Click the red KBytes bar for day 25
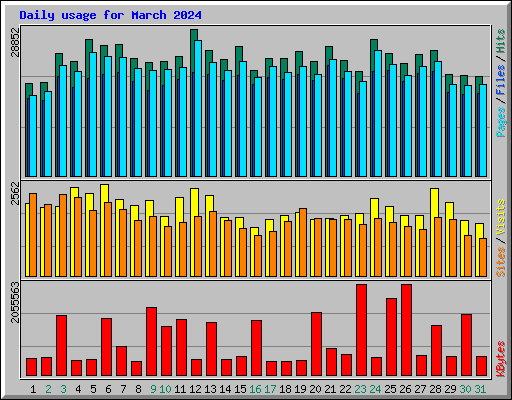This screenshot has height=400, width=512. click(x=391, y=337)
